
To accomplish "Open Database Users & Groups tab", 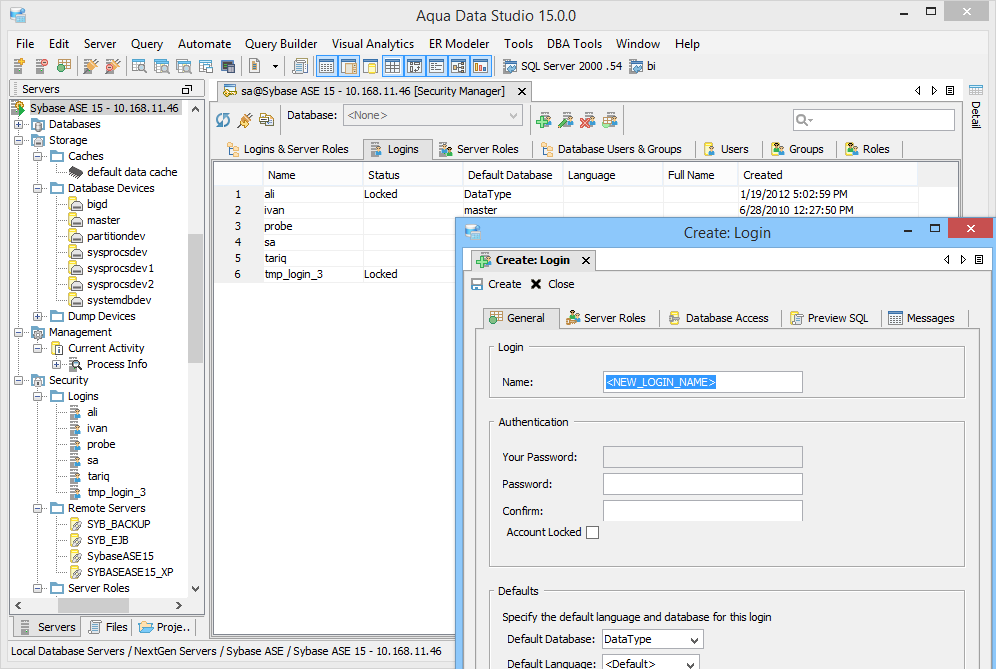I will (611, 149).
